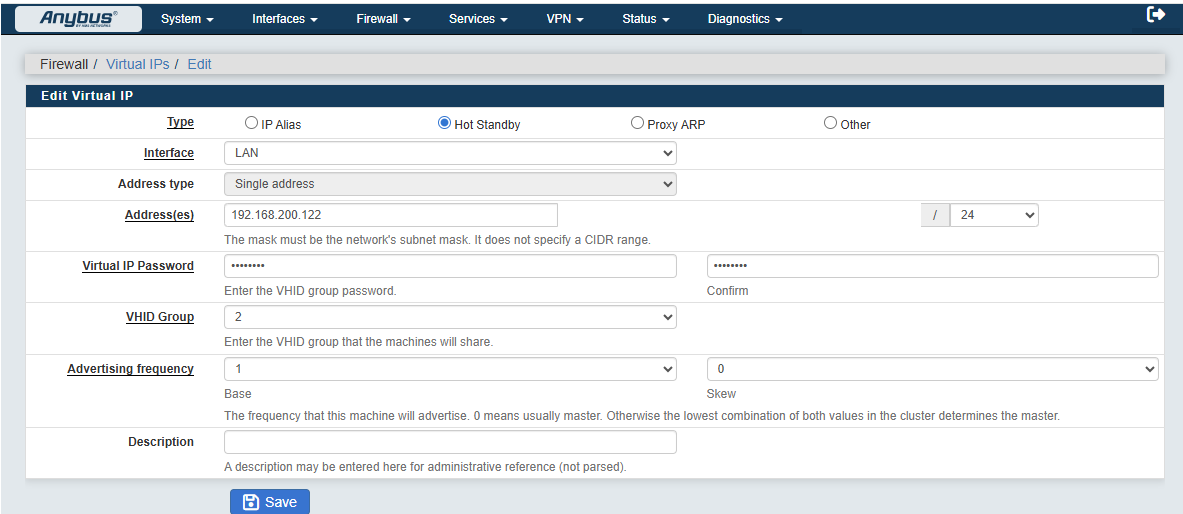The height and width of the screenshot is (514, 1183).
Task: Open the advertising Base frequency dropdown
Action: 450,369
